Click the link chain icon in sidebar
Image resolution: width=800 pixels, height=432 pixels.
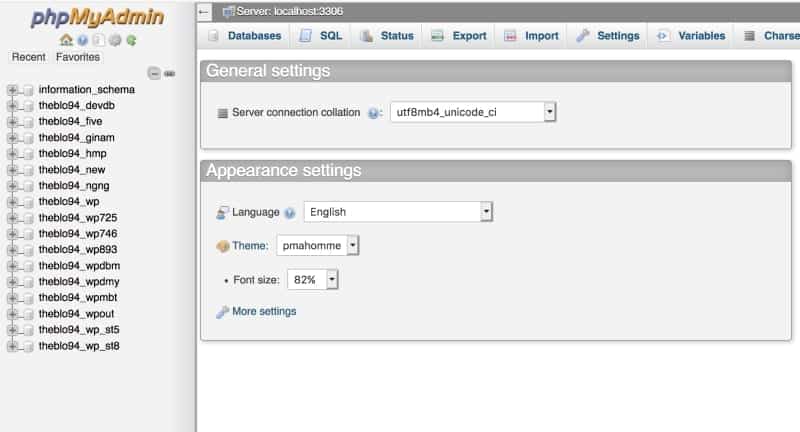pos(169,73)
